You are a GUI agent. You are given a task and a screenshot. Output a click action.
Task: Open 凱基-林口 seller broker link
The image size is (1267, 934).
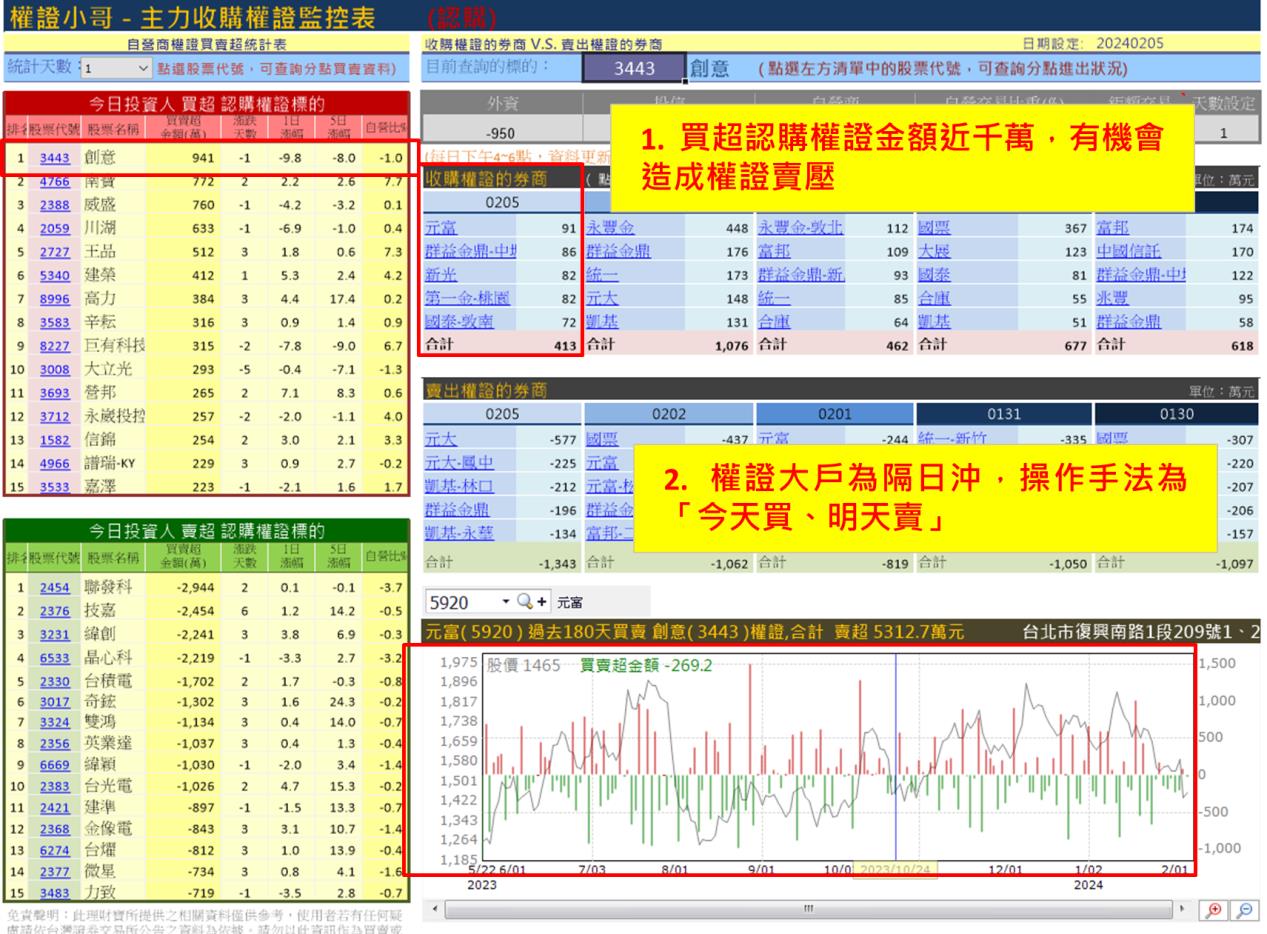pos(459,485)
